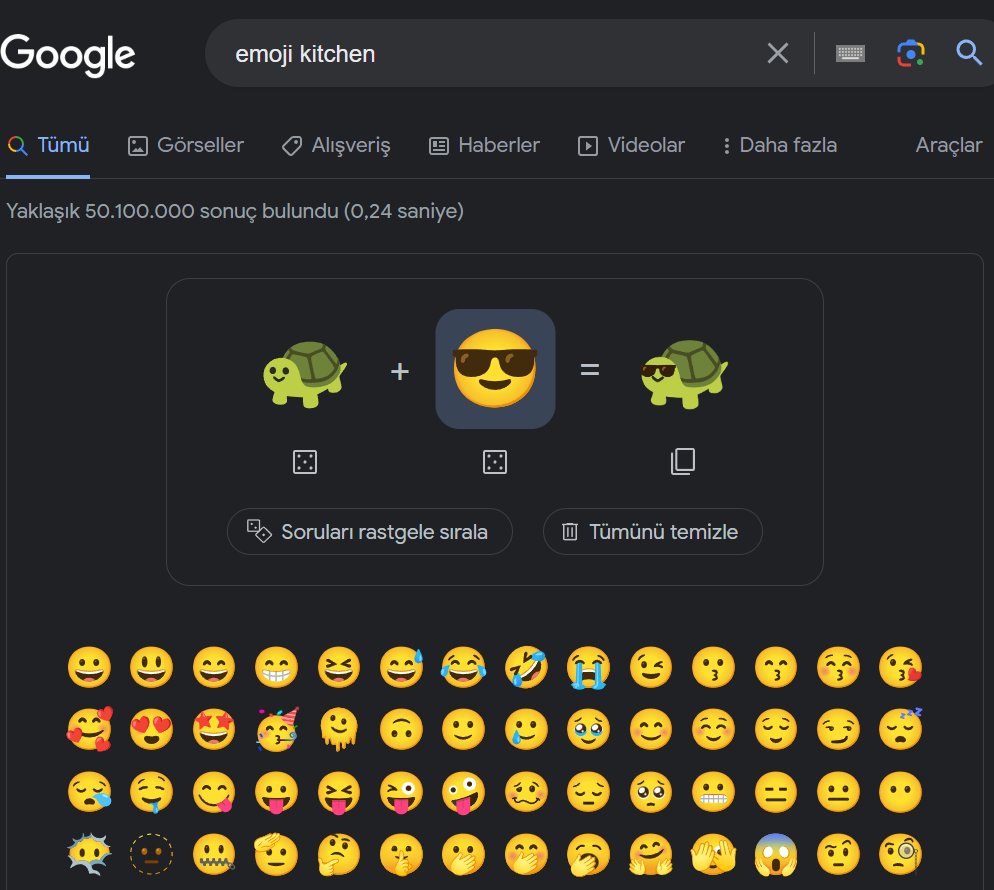The image size is (994, 890).
Task: Copy the combined emoji result
Action: click(x=683, y=461)
